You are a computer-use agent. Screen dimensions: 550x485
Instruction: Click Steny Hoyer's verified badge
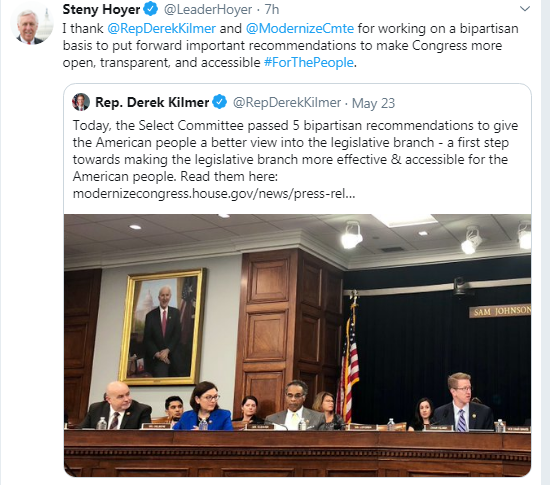151,9
